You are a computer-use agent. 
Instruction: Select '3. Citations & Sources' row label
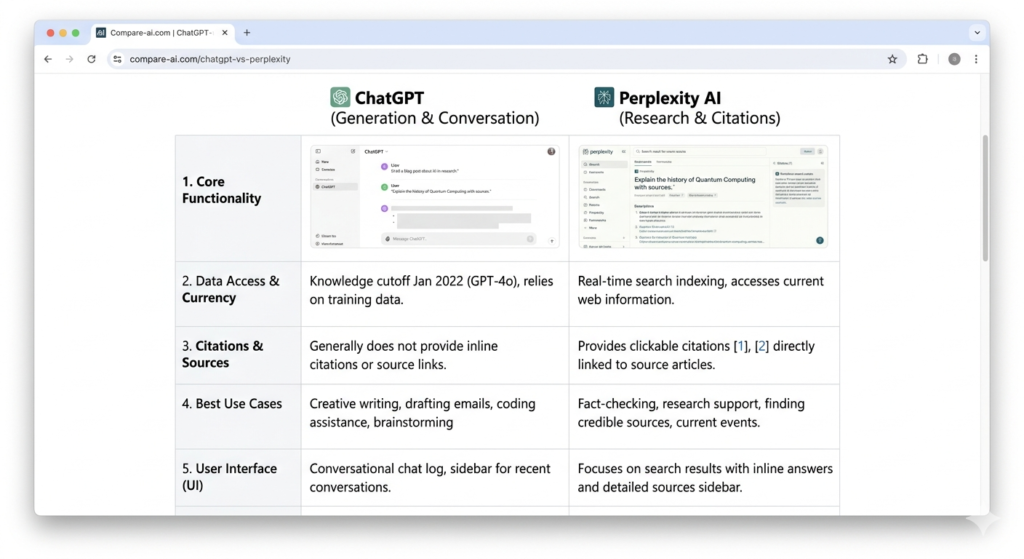click(x=223, y=354)
